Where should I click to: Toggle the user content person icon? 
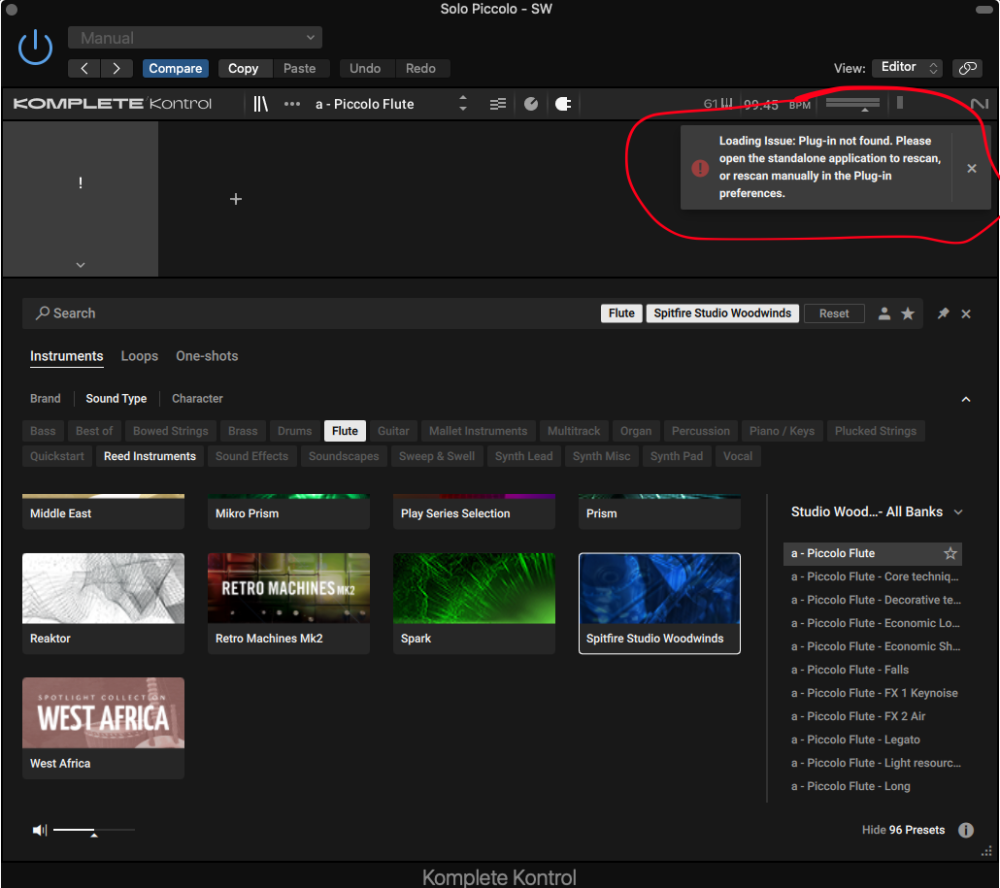point(884,313)
